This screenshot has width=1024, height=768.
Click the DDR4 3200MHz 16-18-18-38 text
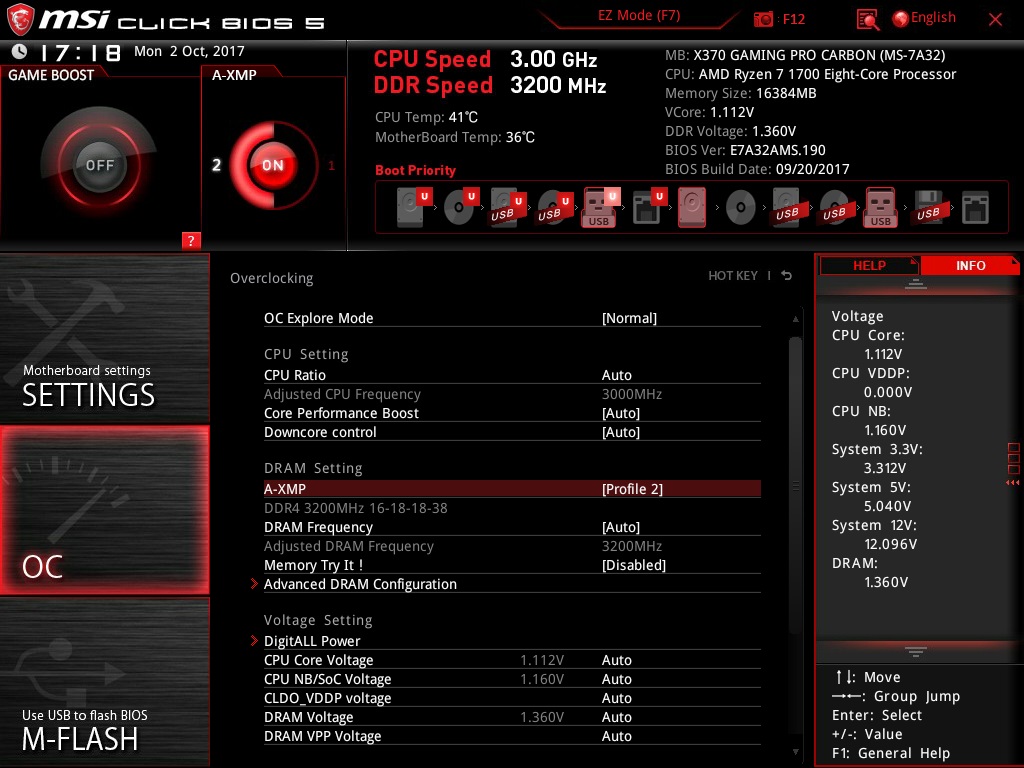(356, 507)
